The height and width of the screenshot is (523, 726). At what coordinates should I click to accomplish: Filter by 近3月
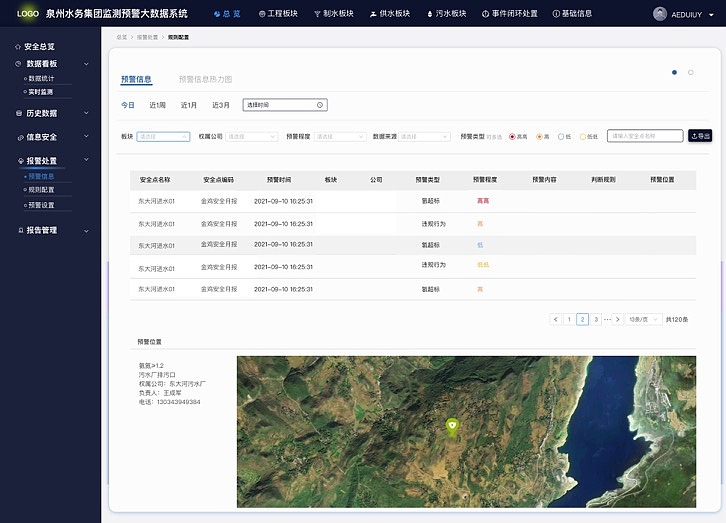[221, 105]
